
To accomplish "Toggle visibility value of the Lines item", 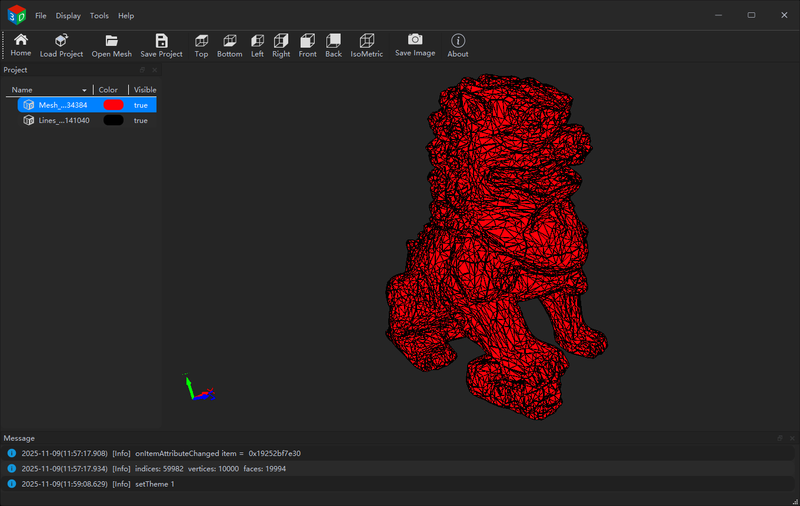I will pos(141,120).
